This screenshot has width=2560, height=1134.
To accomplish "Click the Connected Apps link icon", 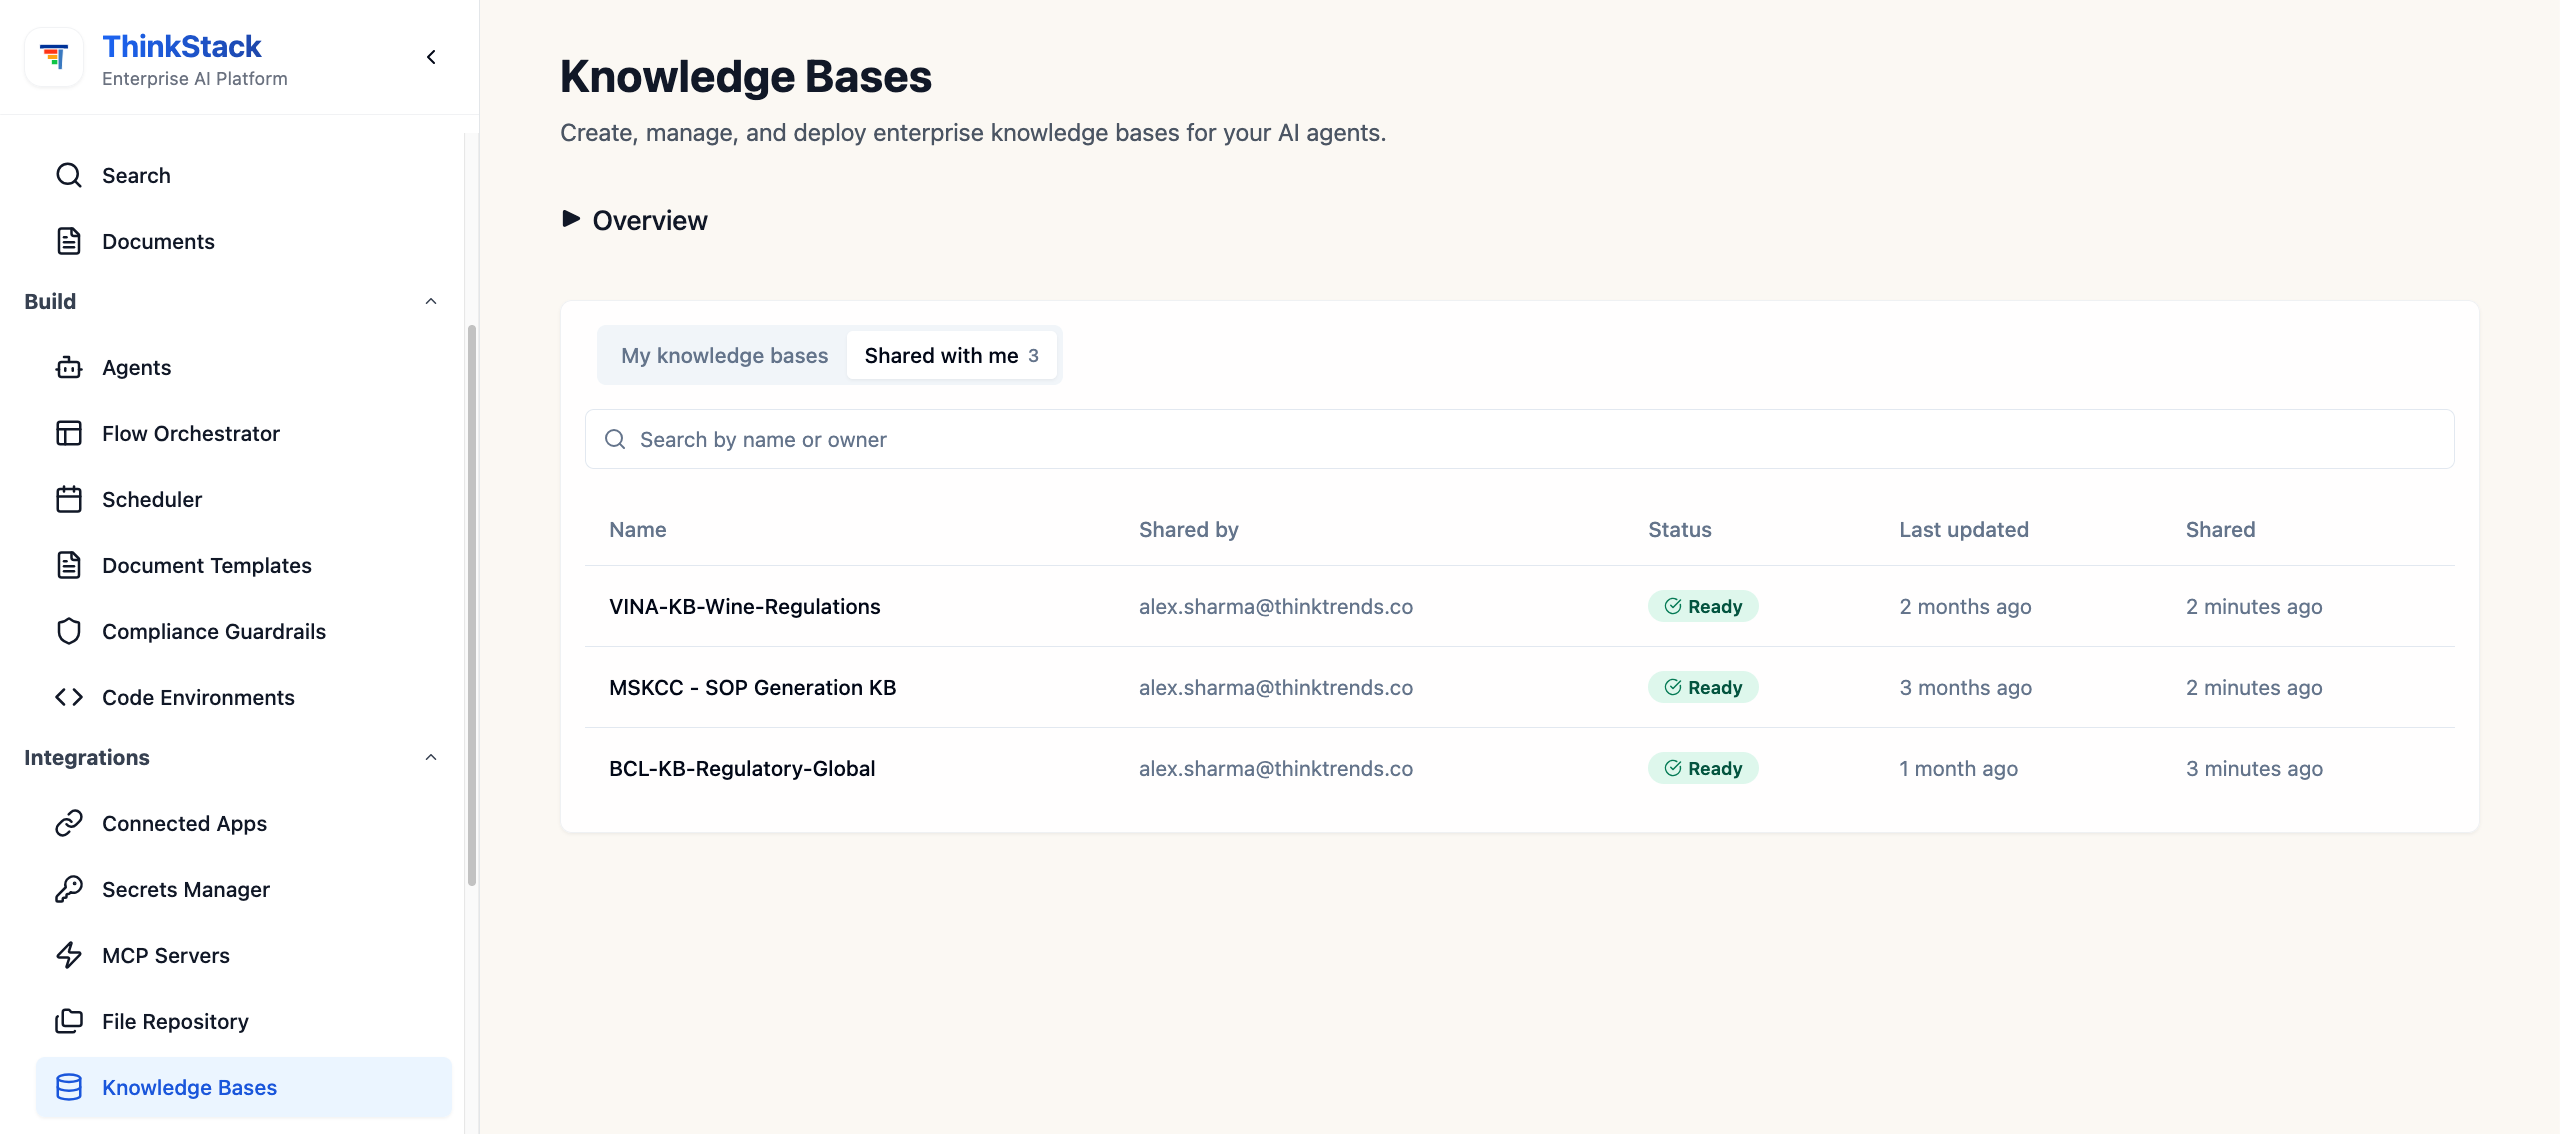I will point(69,823).
